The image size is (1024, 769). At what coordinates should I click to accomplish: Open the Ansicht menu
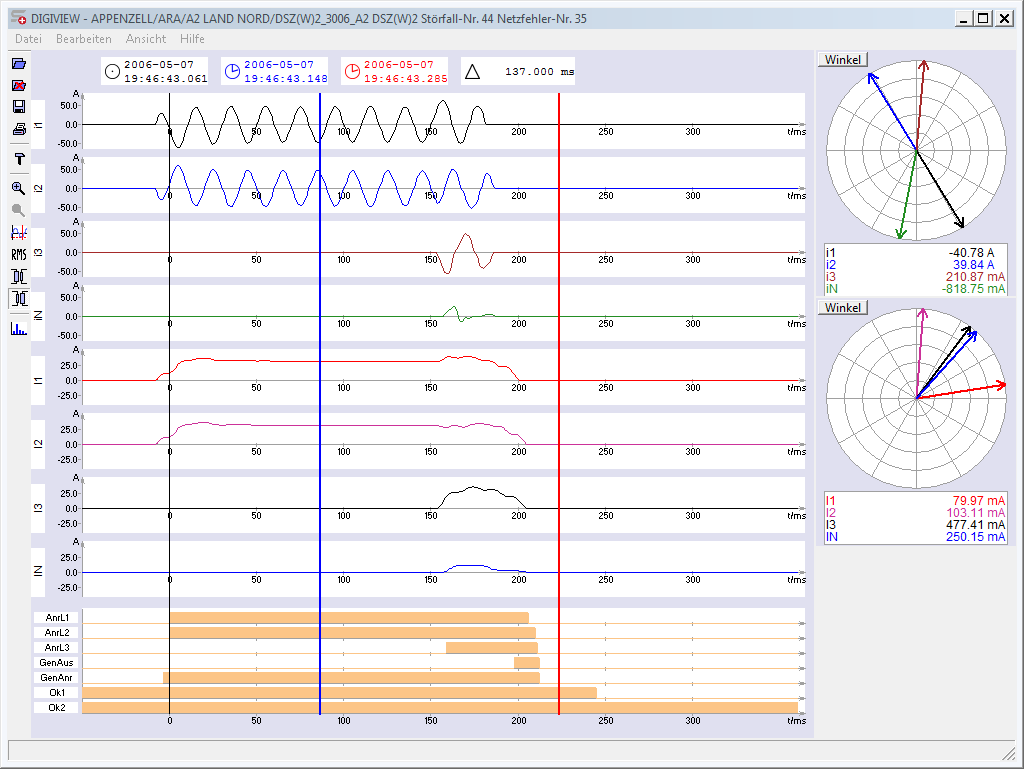(145, 39)
